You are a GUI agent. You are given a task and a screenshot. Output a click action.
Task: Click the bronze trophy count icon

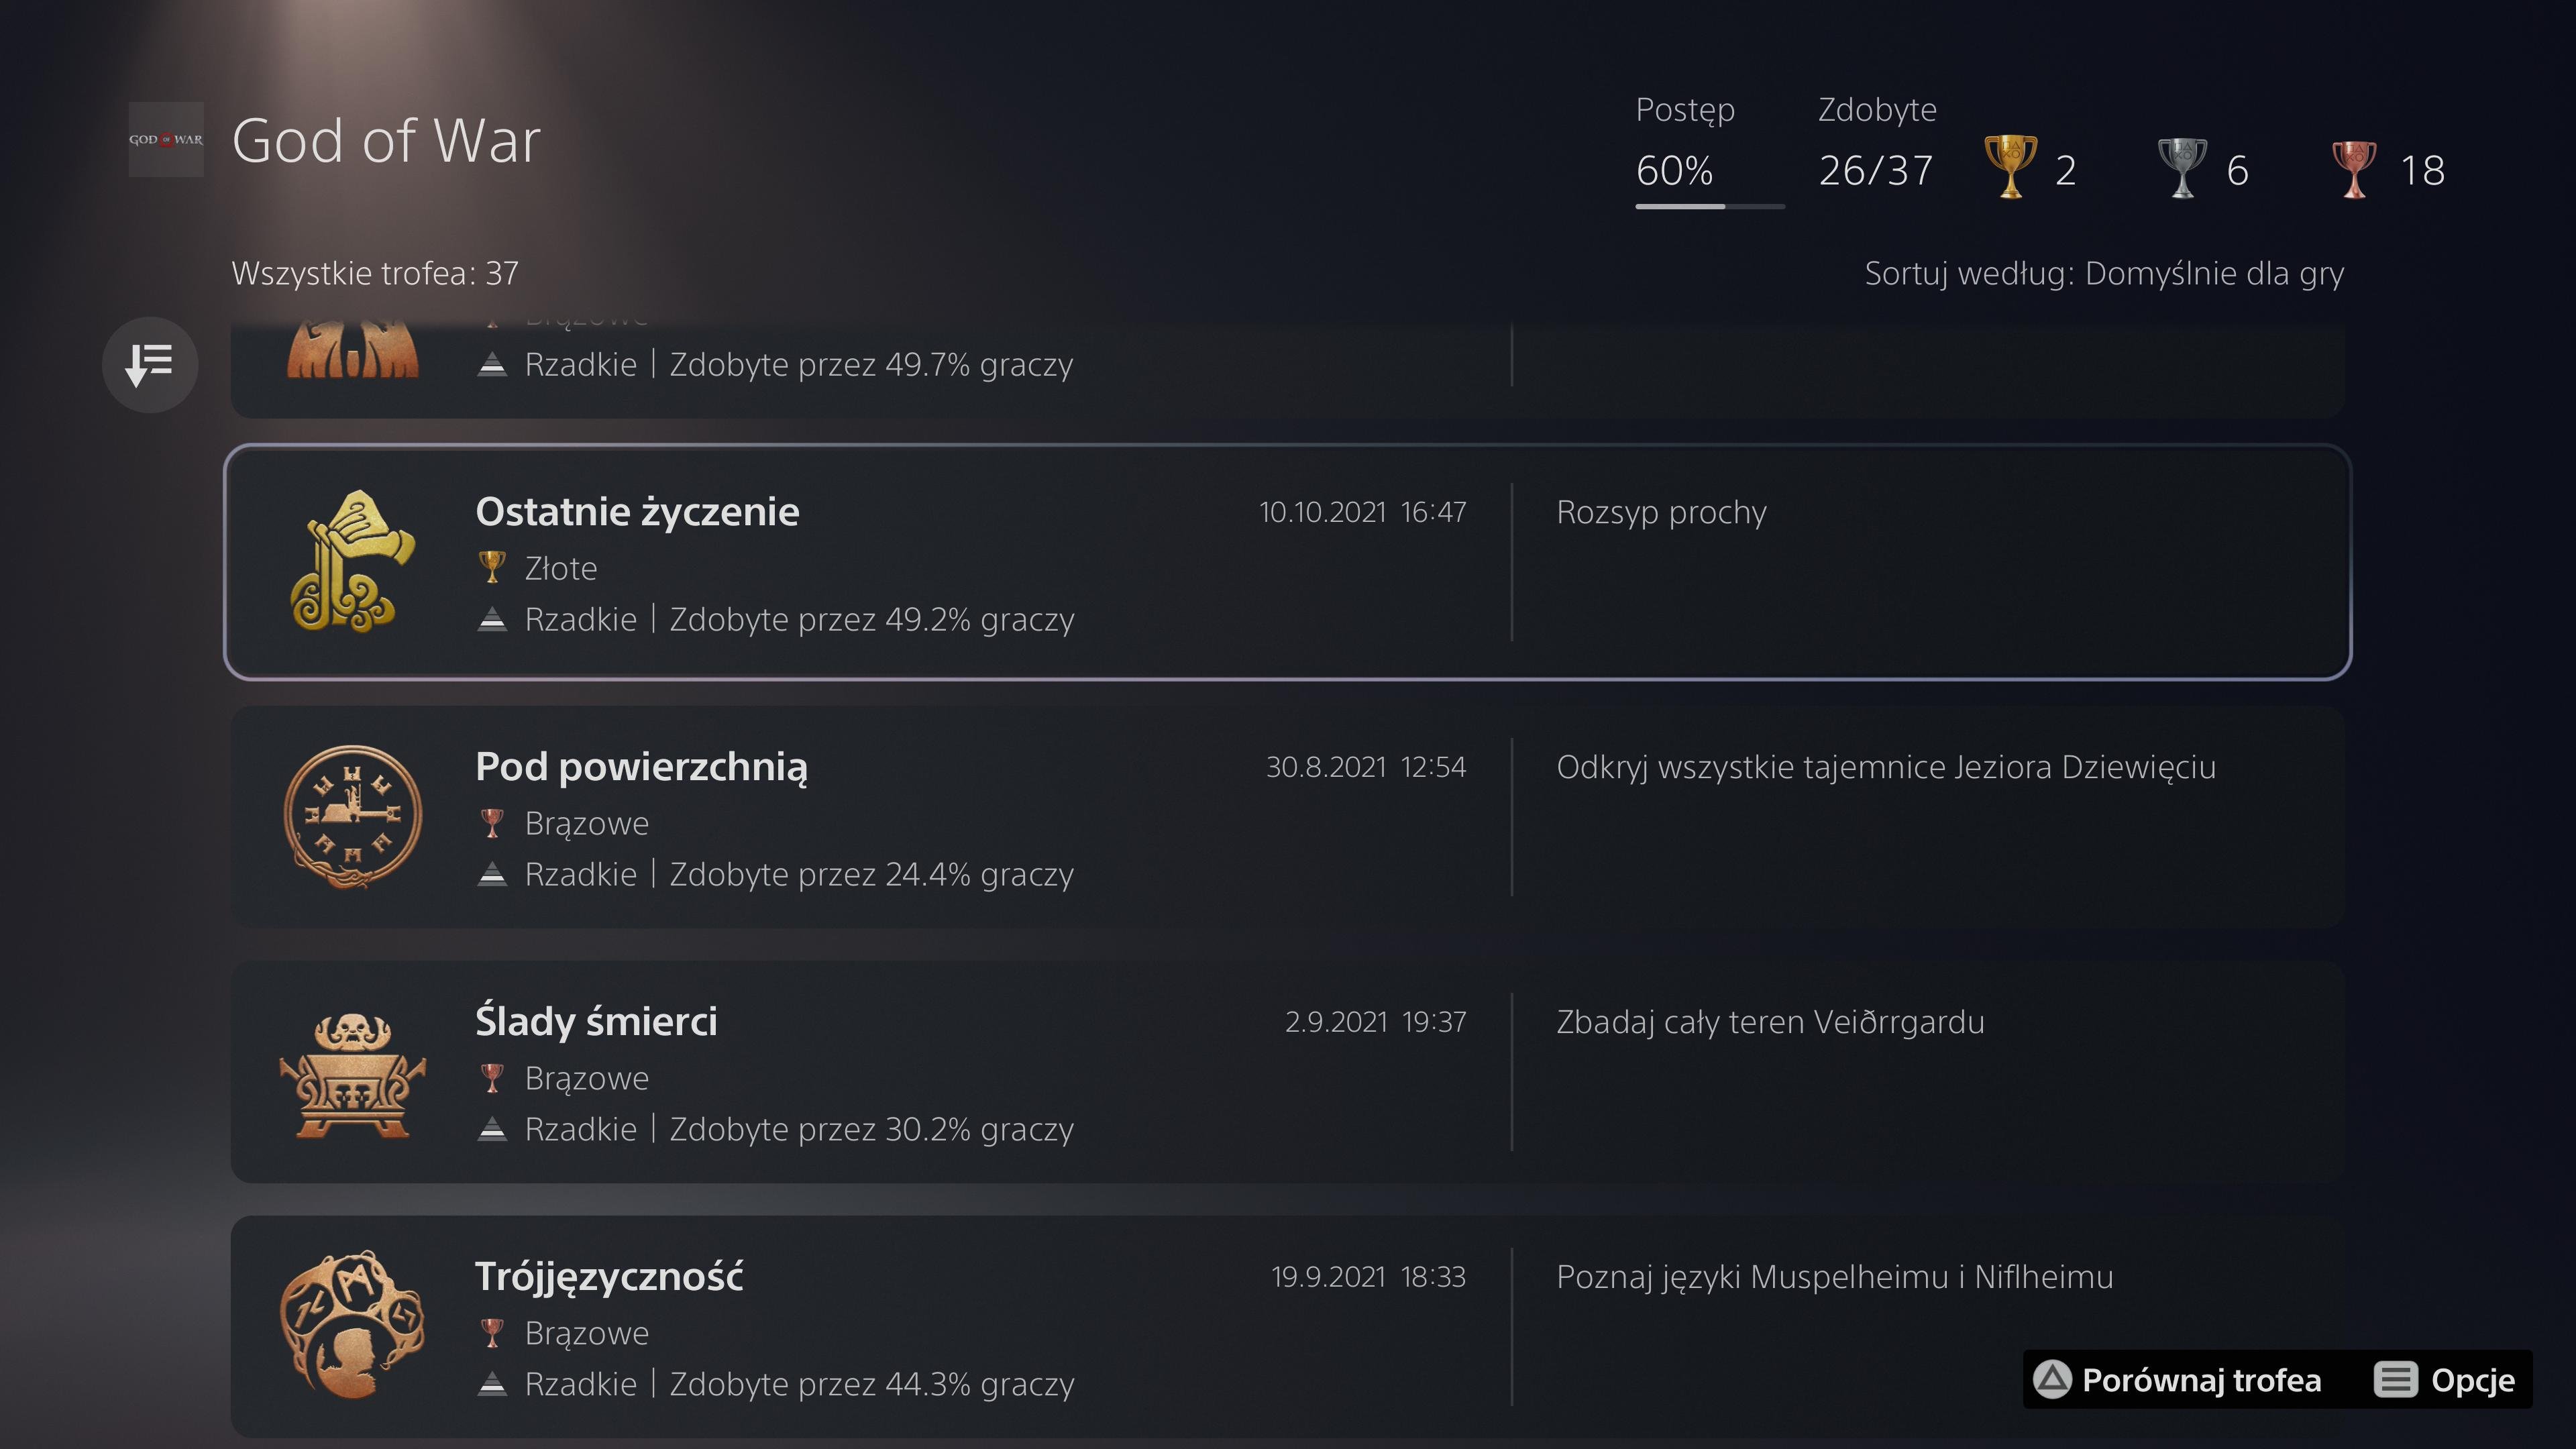pyautogui.click(x=2354, y=168)
